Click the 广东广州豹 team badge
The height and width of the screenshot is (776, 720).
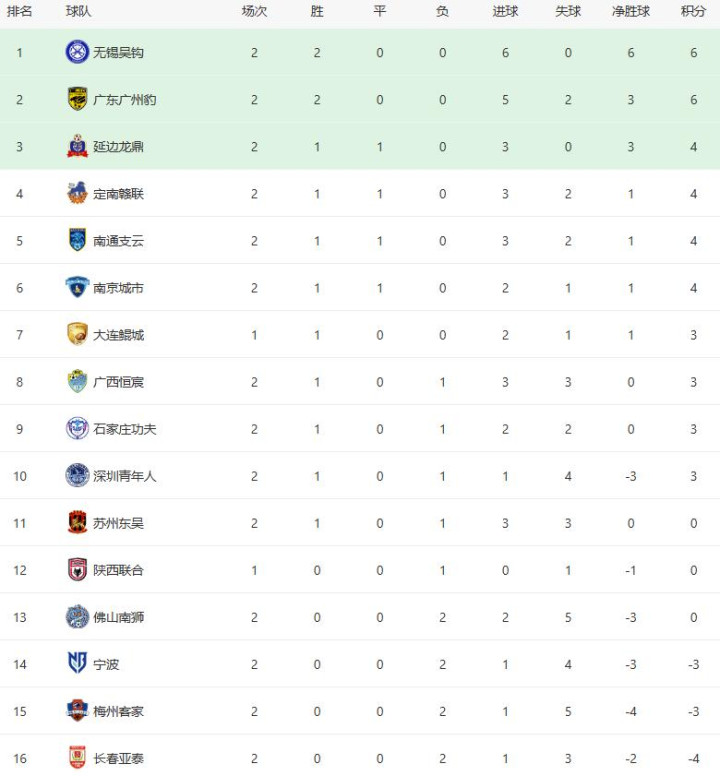tap(77, 99)
